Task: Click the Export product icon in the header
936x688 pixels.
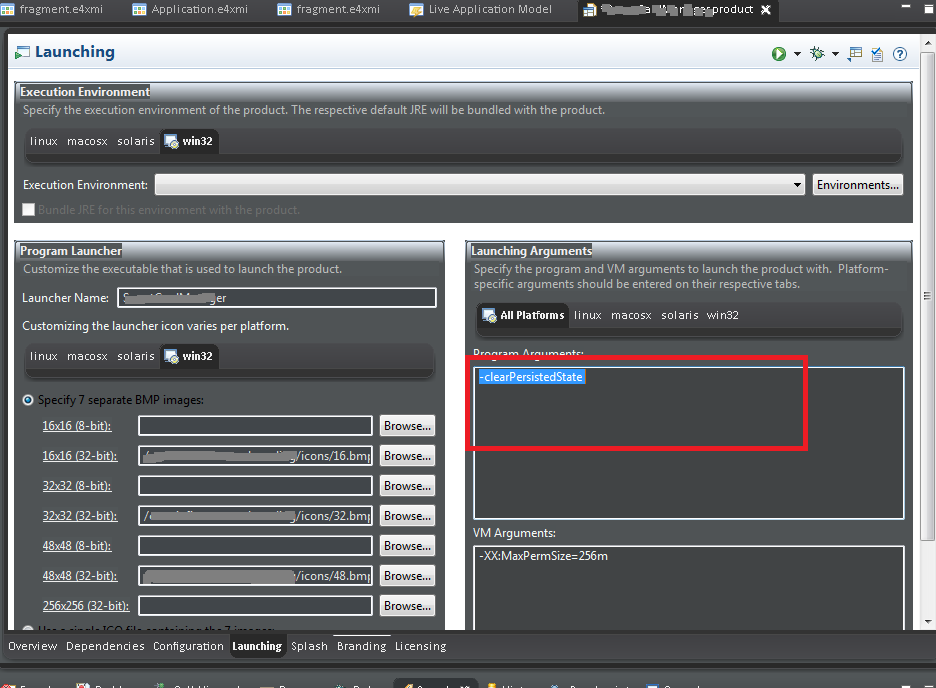Action: click(855, 54)
